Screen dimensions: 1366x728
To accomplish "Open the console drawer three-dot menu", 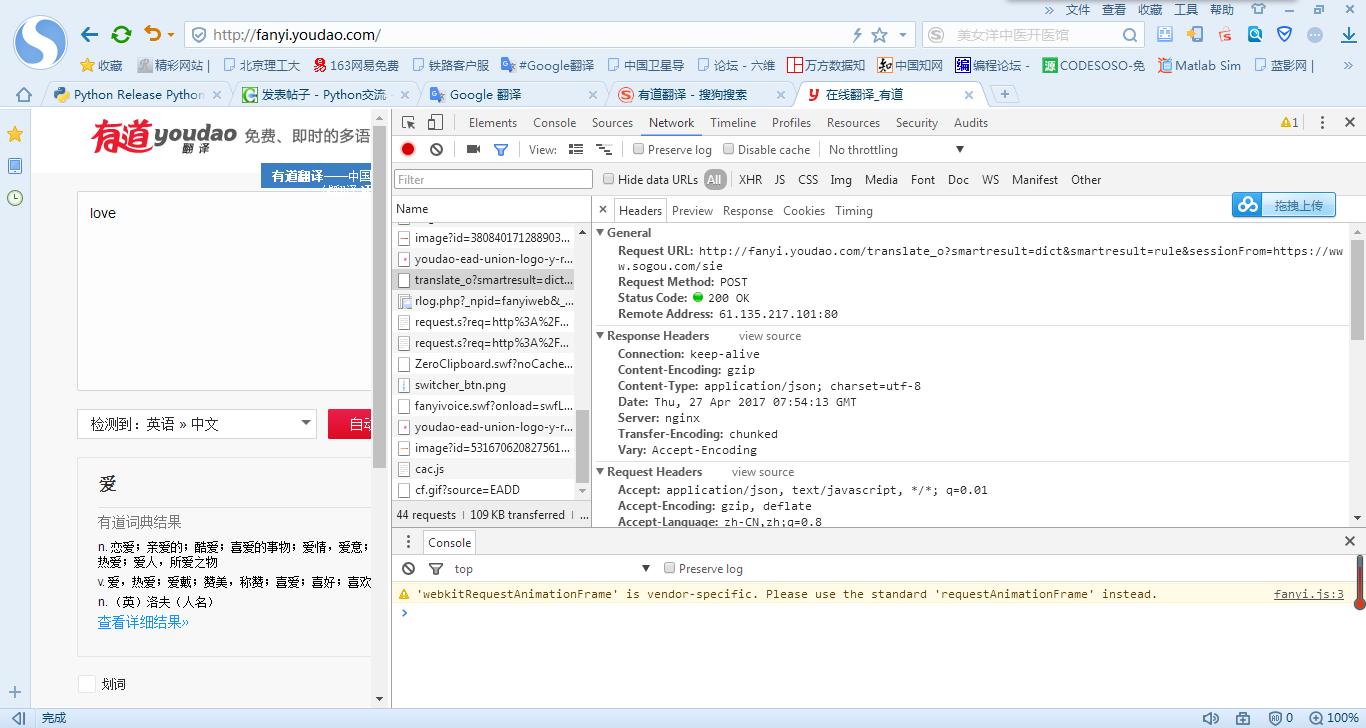I will coord(408,542).
